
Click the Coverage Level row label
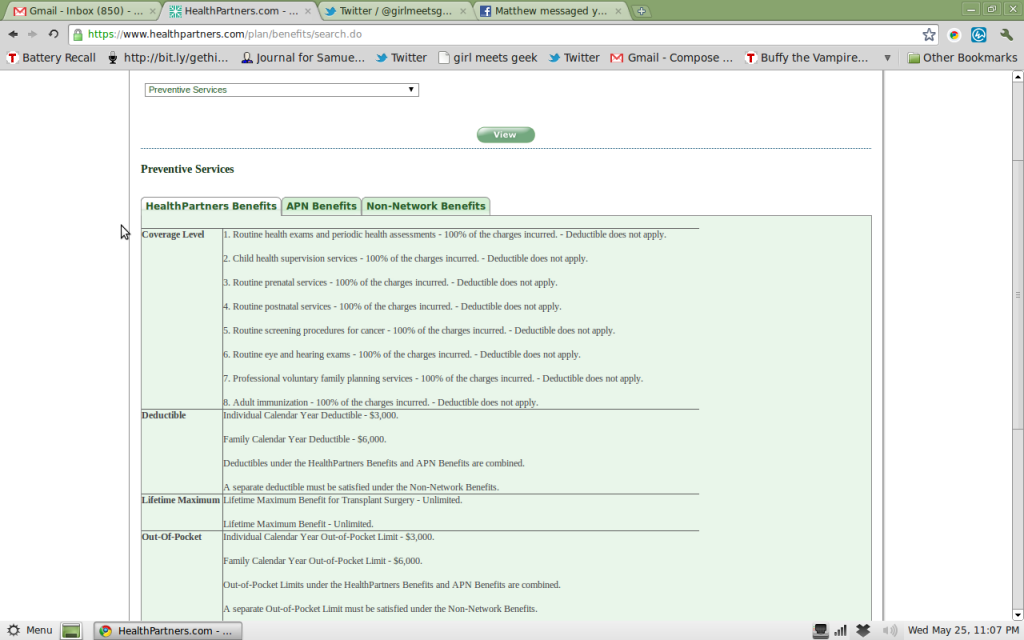point(173,234)
